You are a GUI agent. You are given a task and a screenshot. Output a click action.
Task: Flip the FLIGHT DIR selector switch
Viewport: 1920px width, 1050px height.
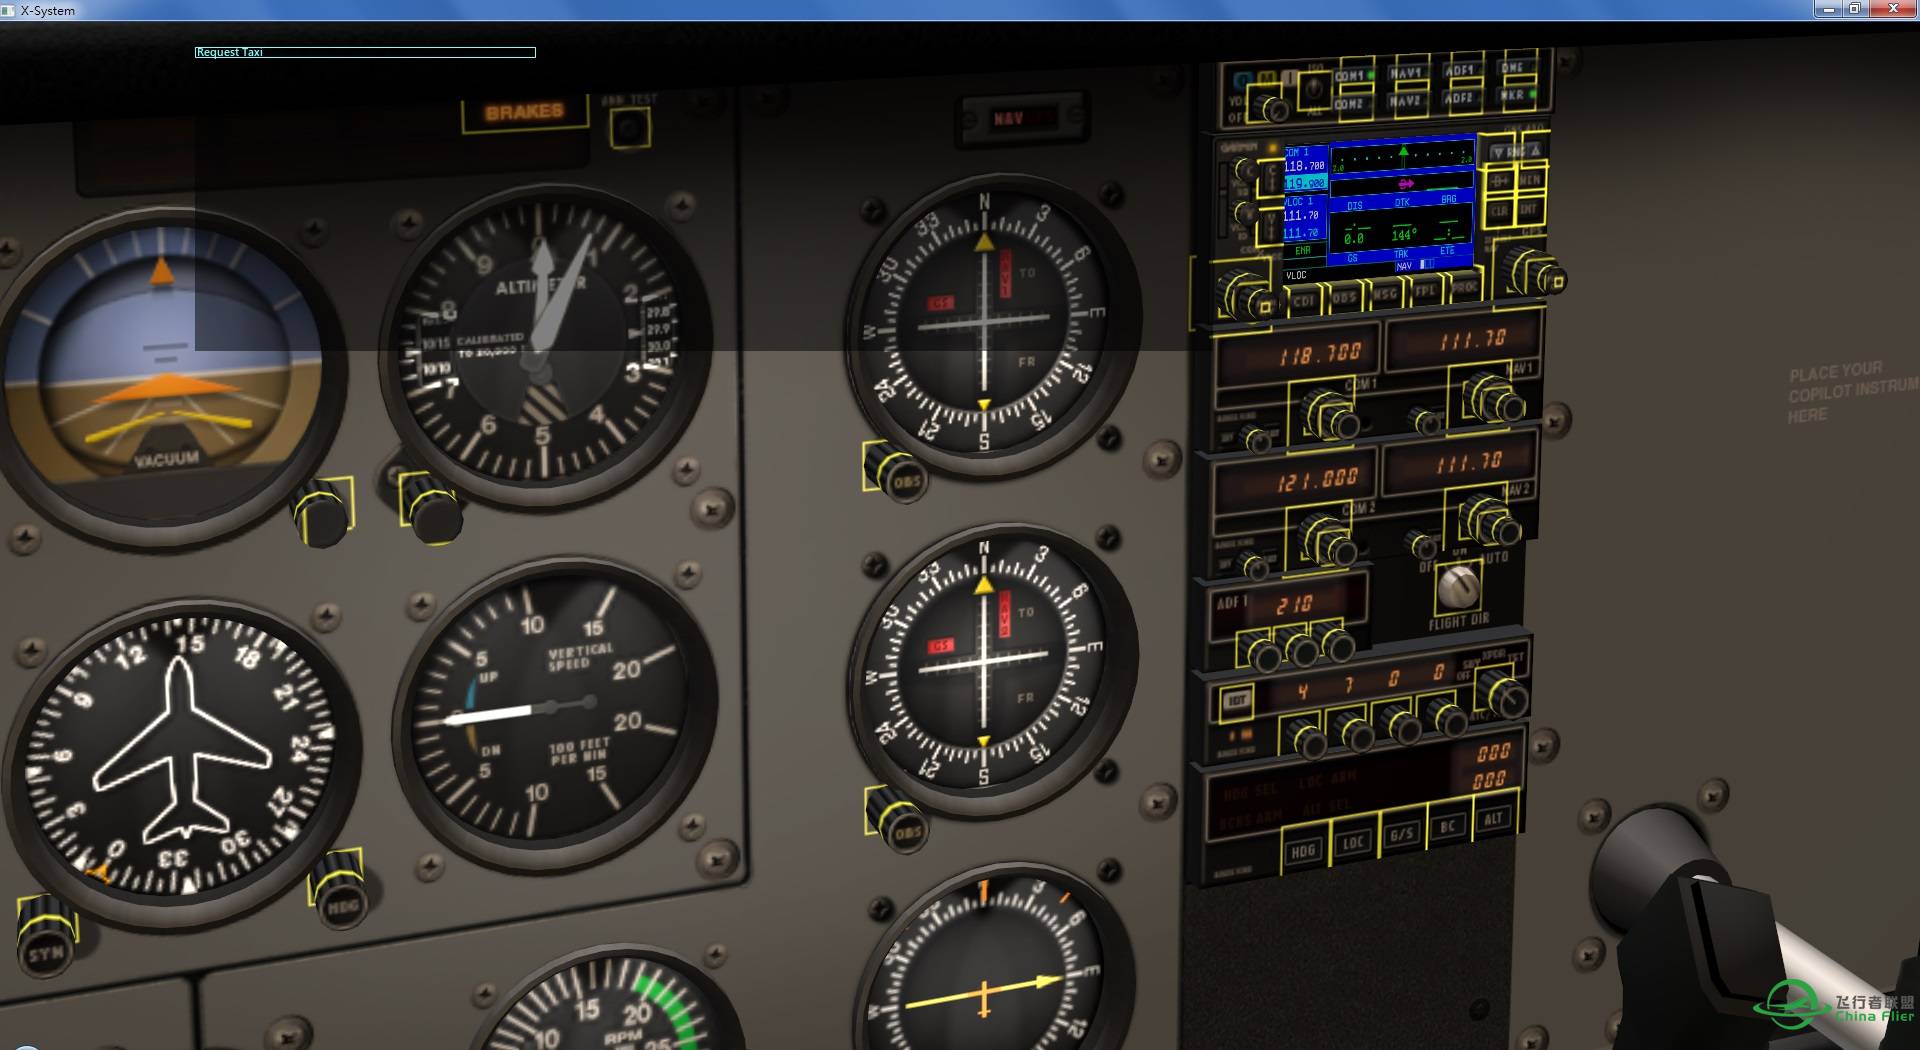click(x=1457, y=588)
